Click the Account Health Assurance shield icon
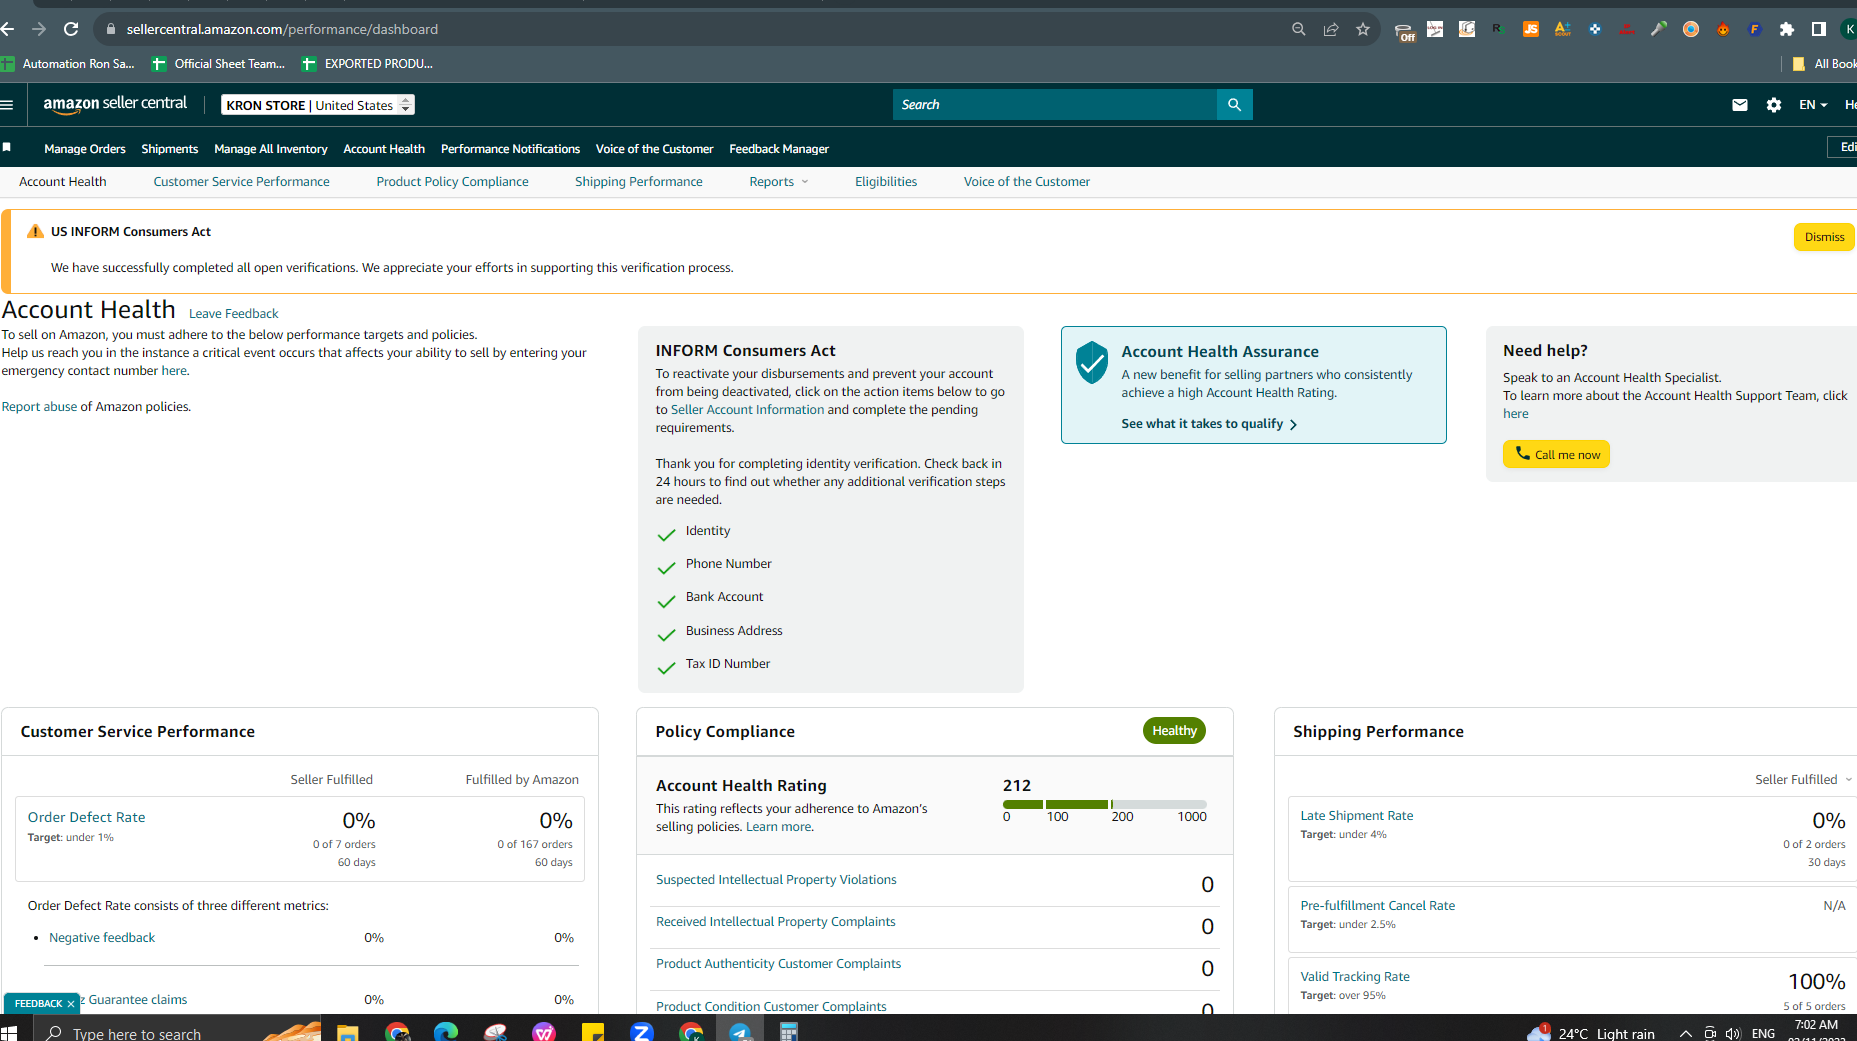The width and height of the screenshot is (1857, 1041). (x=1092, y=362)
